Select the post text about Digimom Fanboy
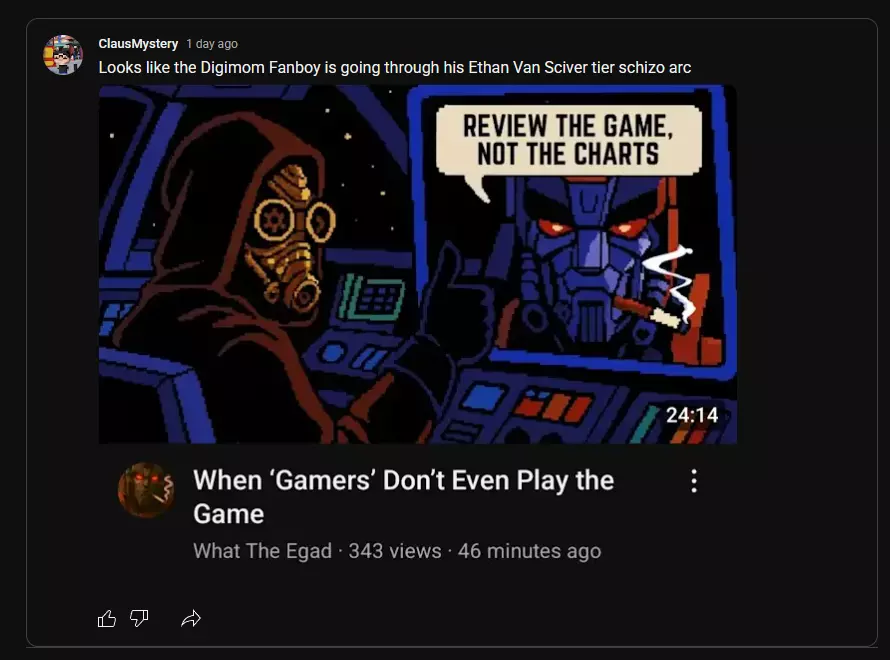This screenshot has height=660, width=890. coord(394,68)
